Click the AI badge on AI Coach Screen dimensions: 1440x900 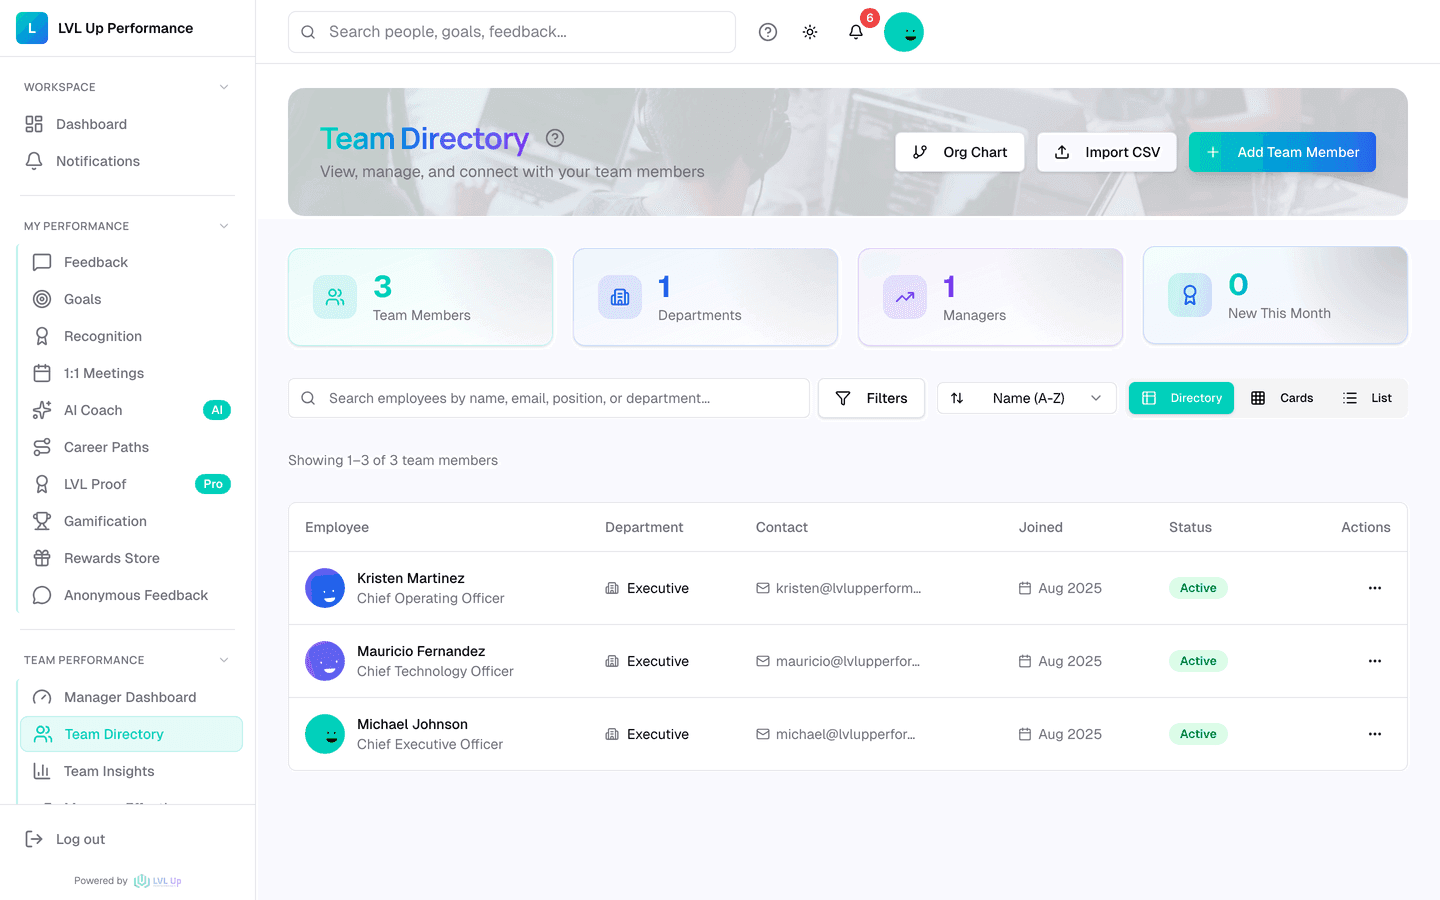(x=217, y=410)
